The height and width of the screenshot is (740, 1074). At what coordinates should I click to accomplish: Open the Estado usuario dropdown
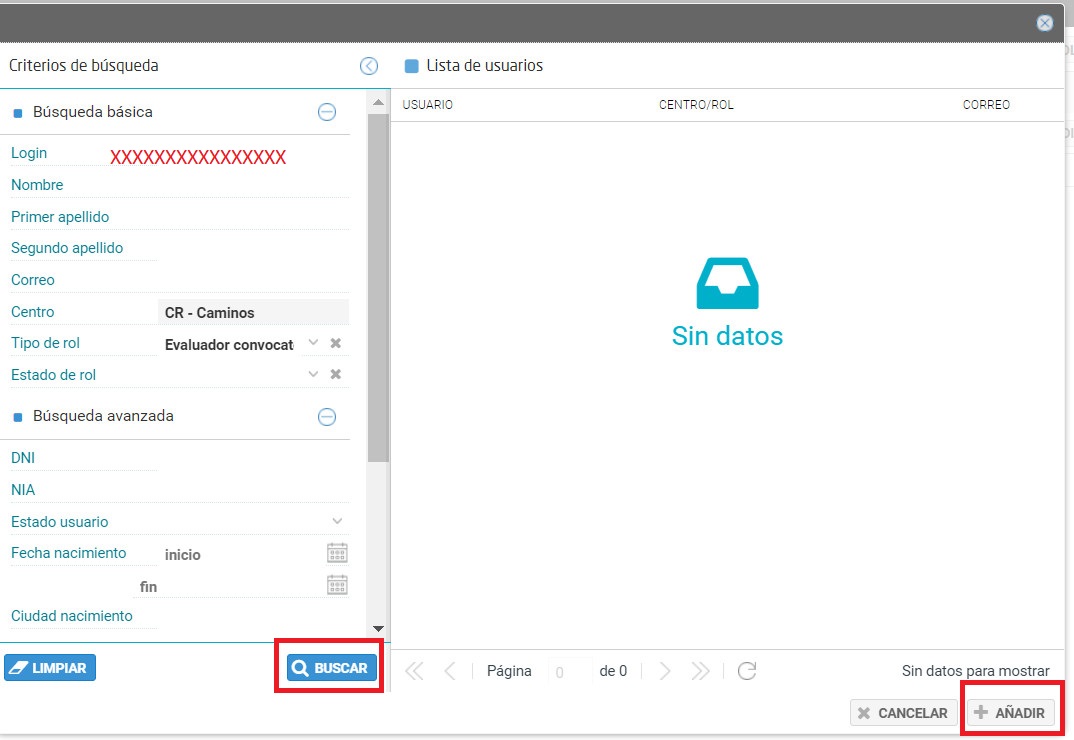pos(337,521)
